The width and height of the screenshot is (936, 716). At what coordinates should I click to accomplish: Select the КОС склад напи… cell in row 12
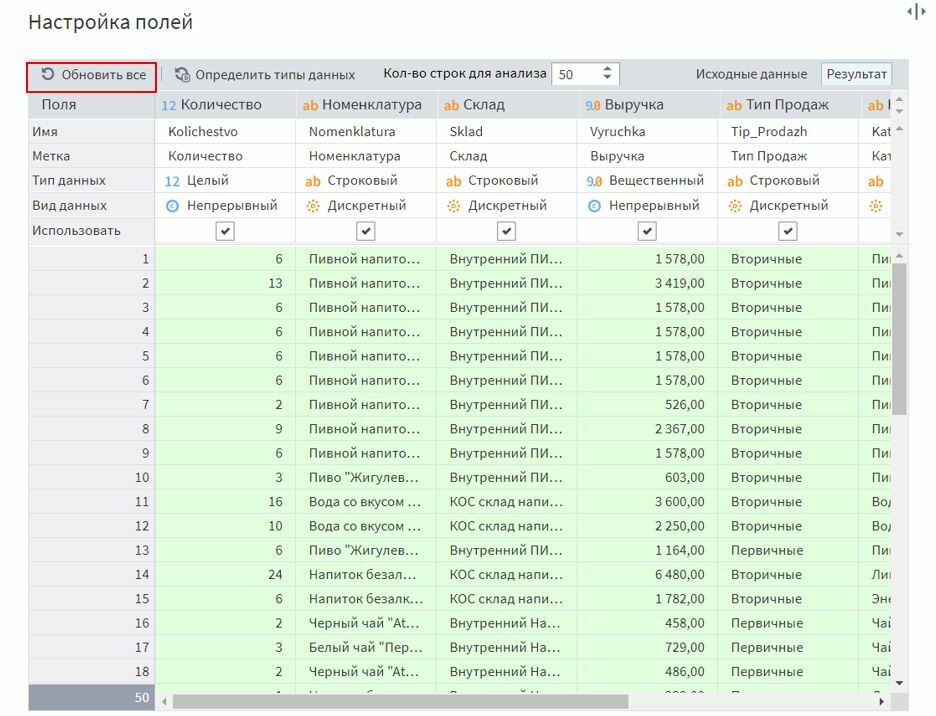507,526
